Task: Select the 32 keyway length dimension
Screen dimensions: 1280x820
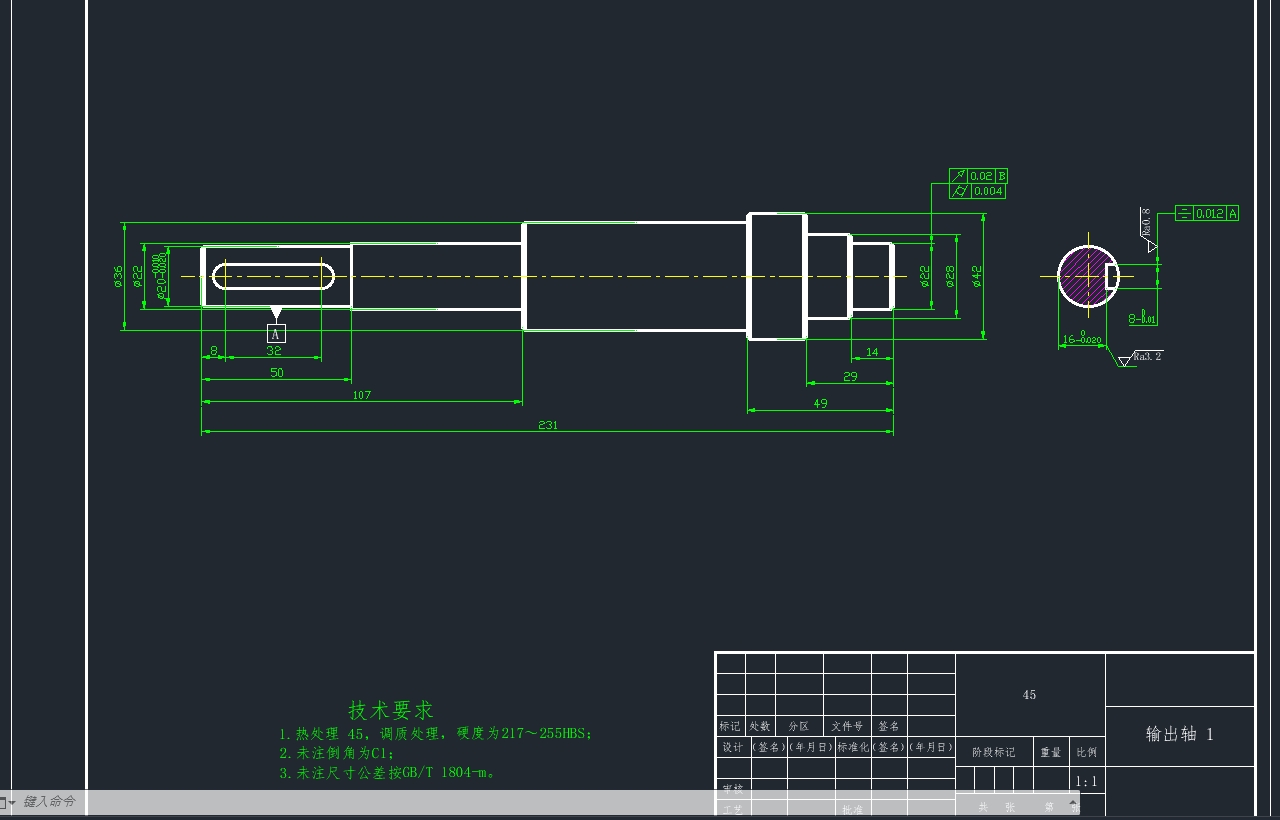Action: 274,351
